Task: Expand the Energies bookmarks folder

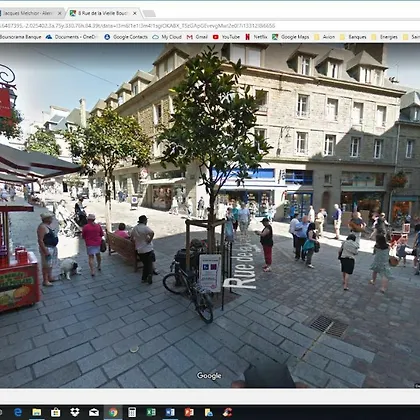Action: (x=384, y=37)
